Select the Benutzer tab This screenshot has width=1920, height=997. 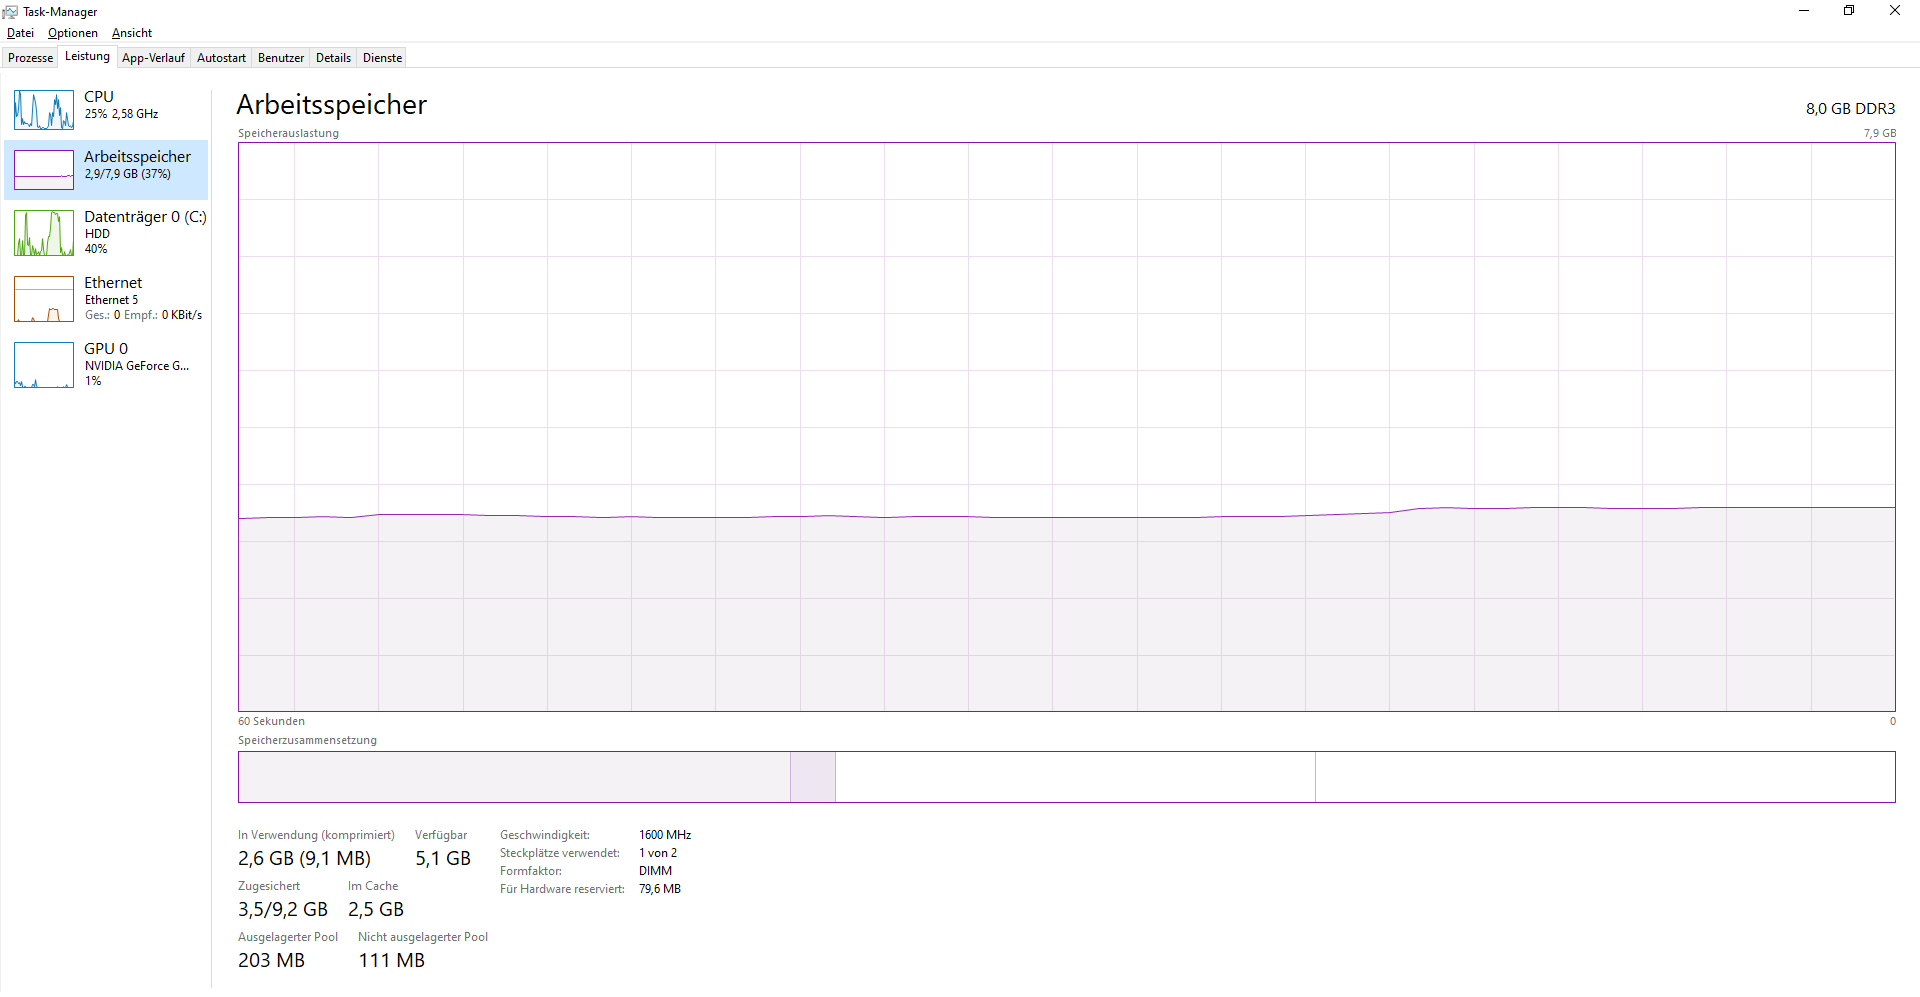coord(280,57)
